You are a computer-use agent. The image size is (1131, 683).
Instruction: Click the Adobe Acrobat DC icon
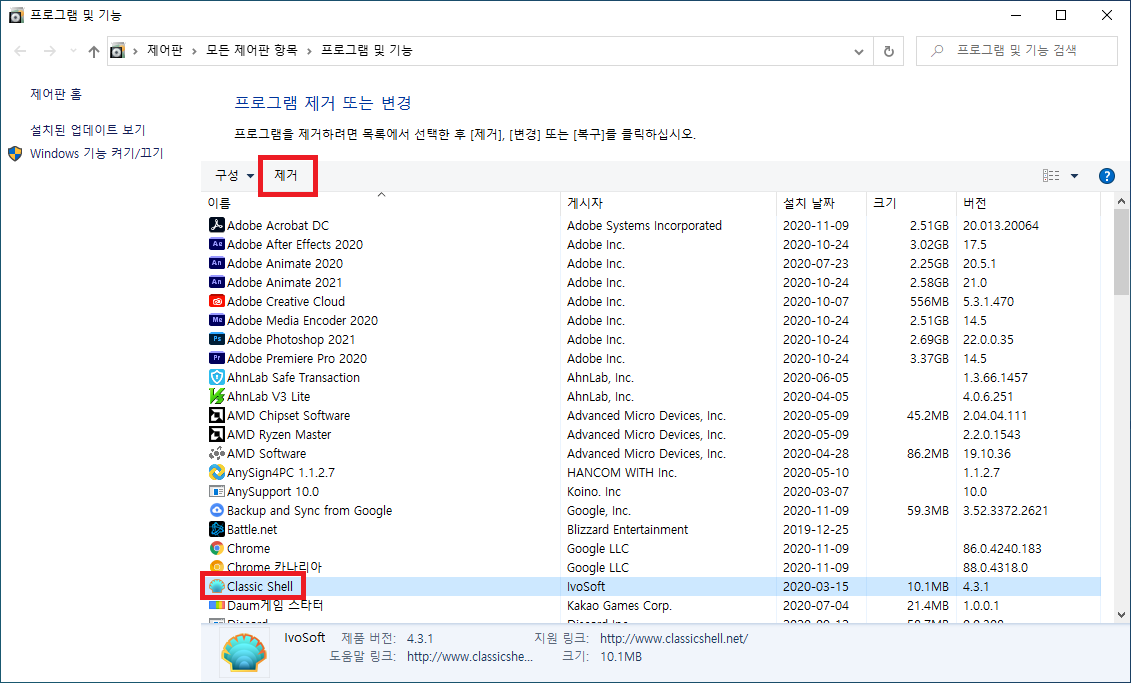coord(216,225)
